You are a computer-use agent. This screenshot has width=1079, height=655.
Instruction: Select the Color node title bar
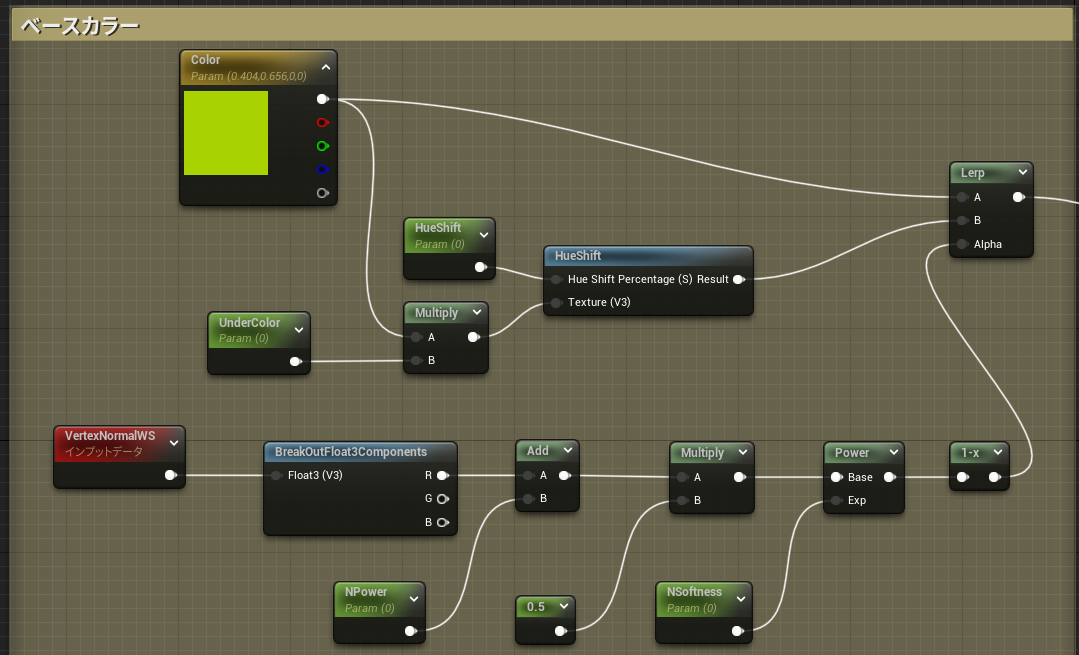(x=258, y=67)
